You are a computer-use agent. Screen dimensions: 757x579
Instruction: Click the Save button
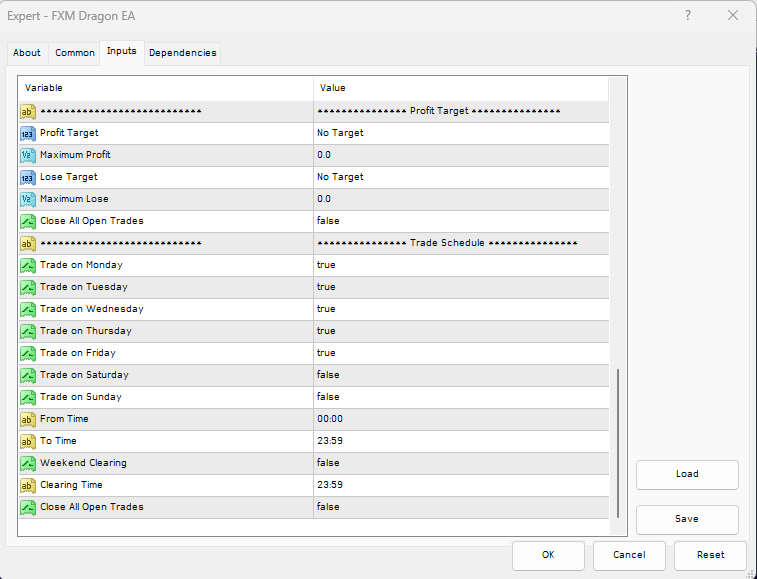[x=687, y=519]
